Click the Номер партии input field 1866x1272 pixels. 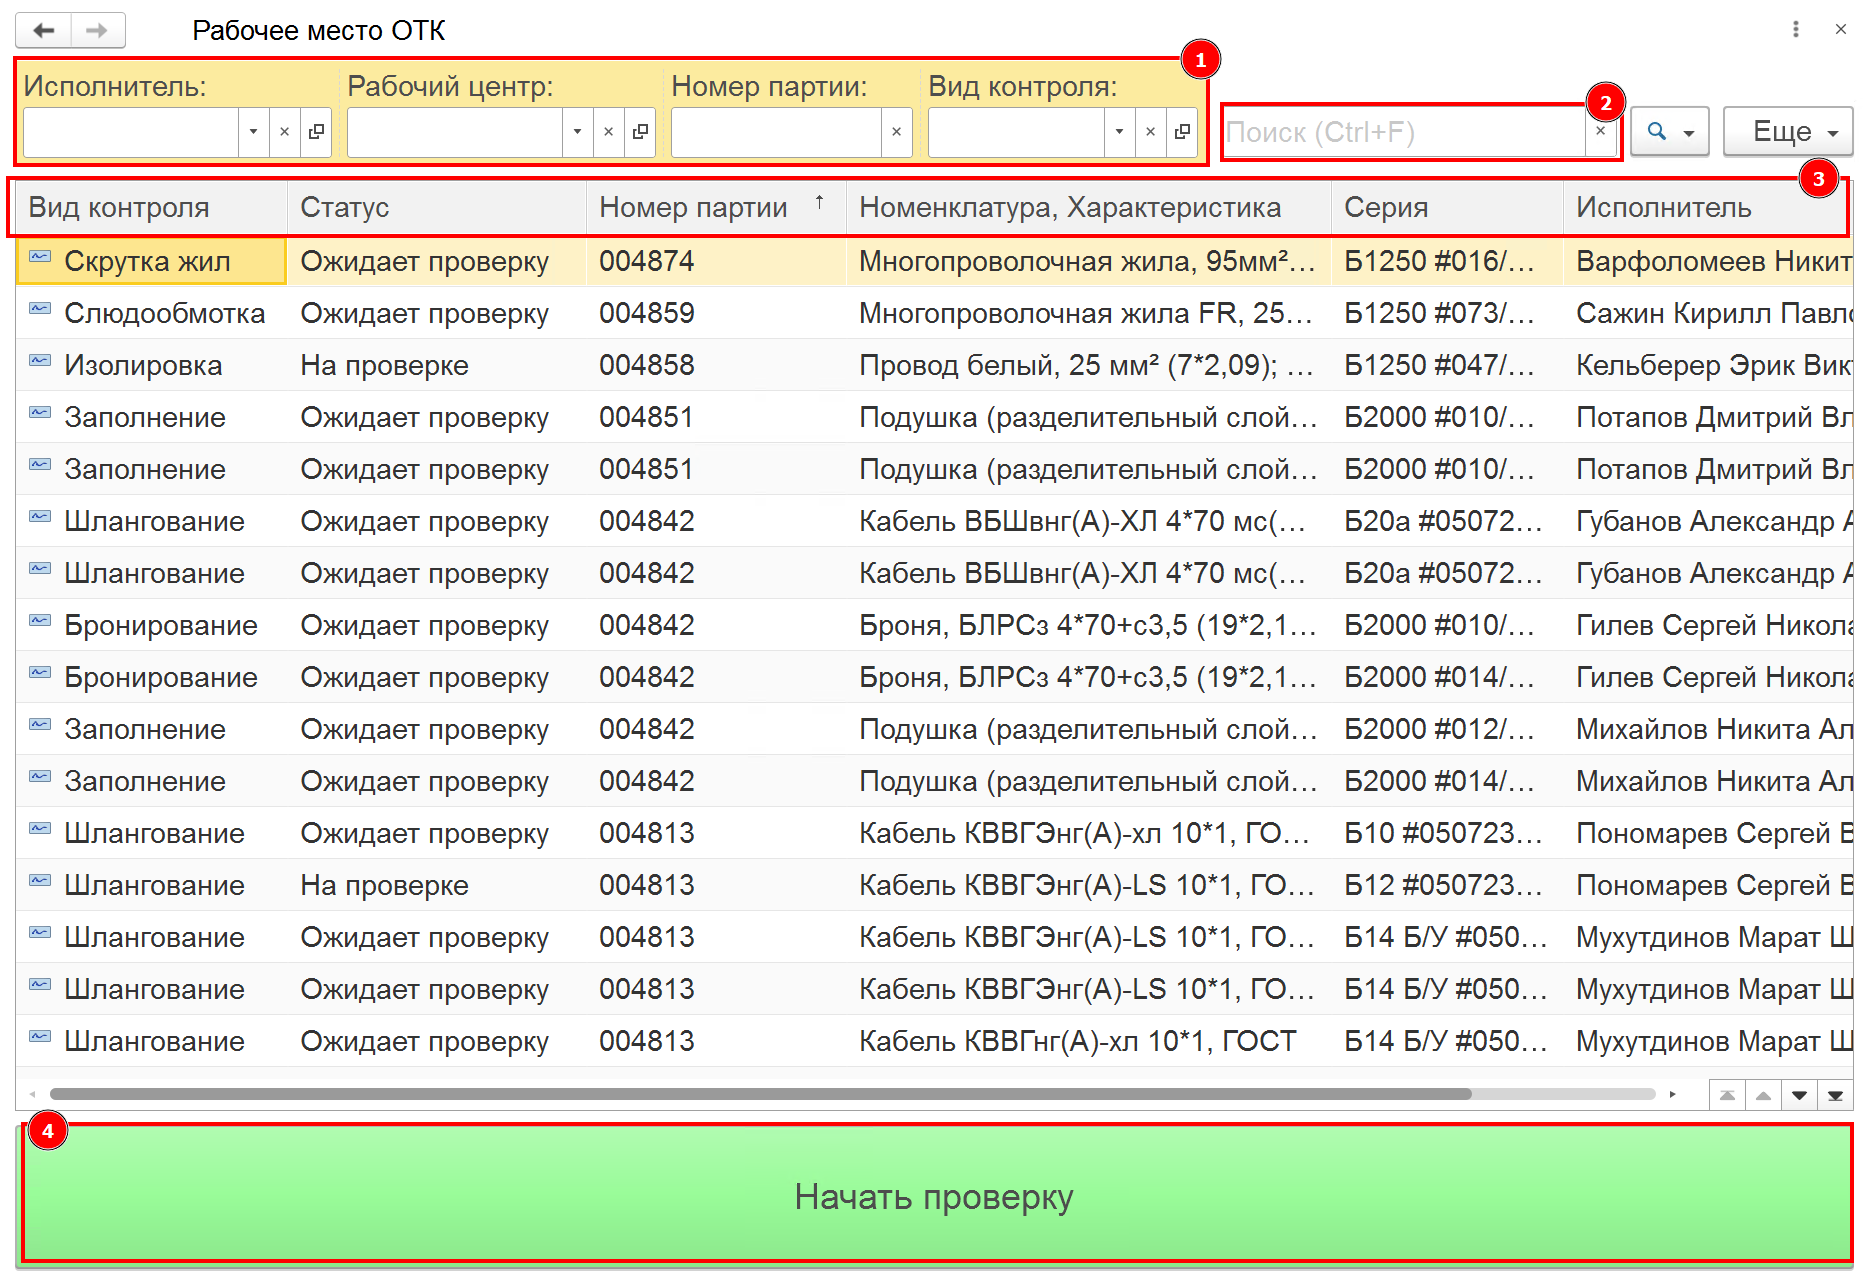776,132
